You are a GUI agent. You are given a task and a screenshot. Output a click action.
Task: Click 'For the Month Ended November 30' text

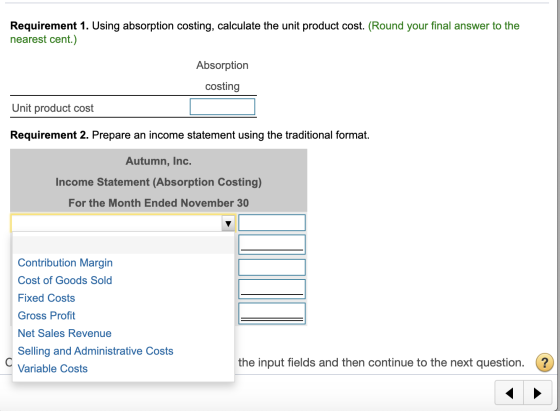[x=159, y=203]
